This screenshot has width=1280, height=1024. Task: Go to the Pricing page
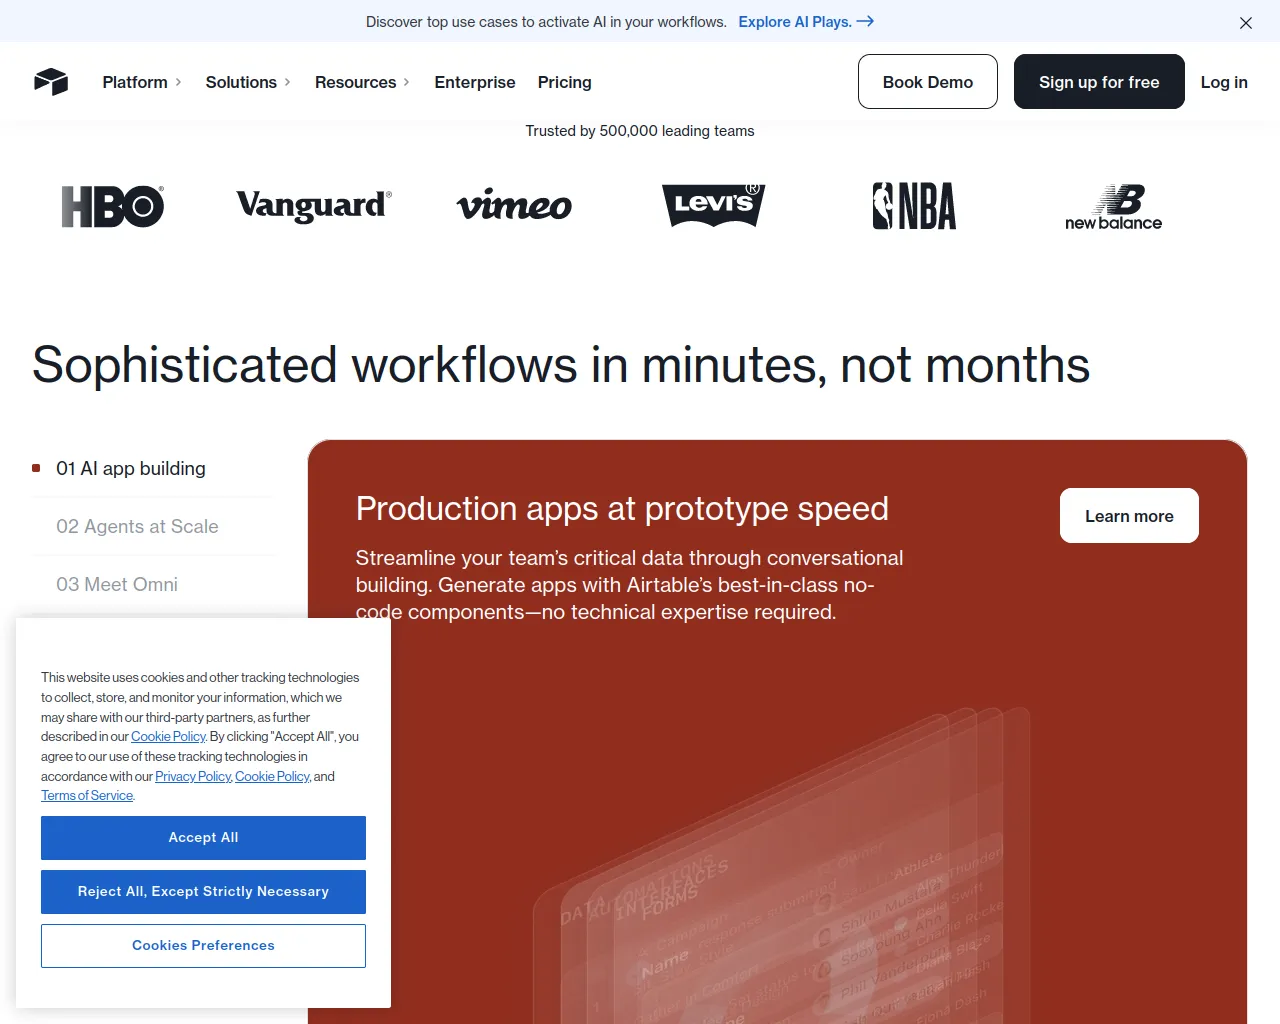(x=565, y=82)
